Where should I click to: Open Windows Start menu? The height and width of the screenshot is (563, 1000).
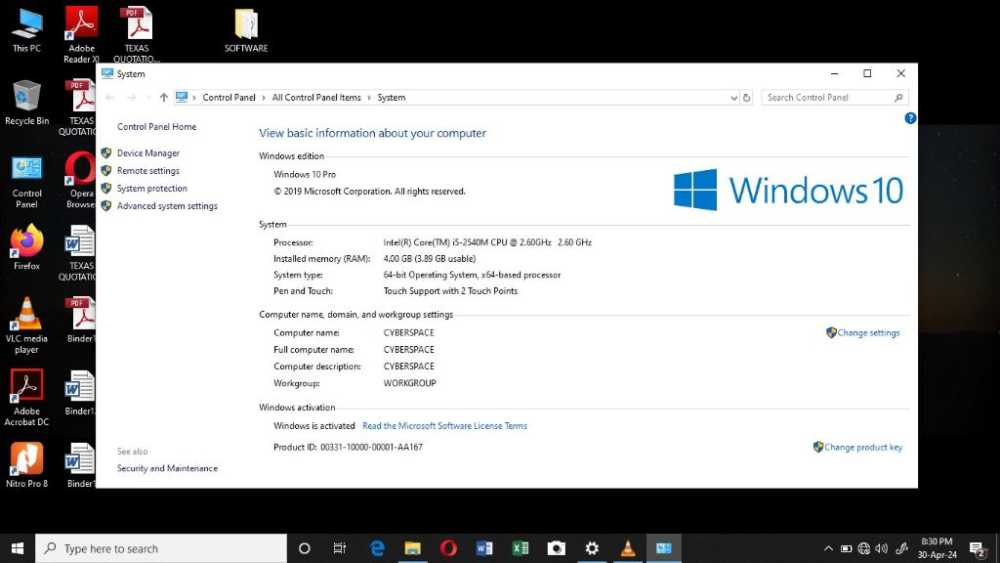[x=17, y=548]
